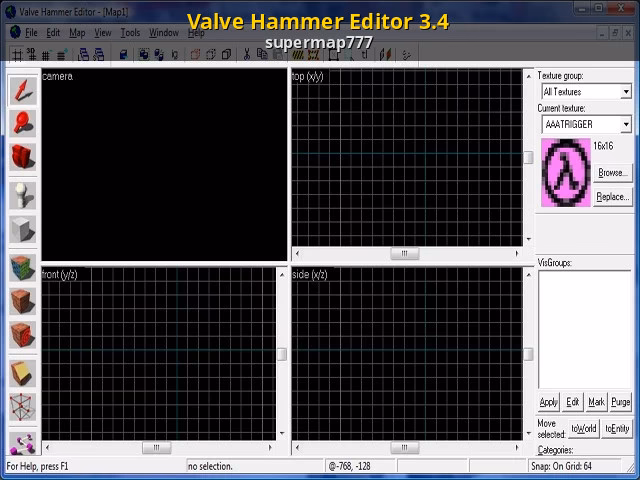Click the pink AAATRIGGER texture preview
This screenshot has width=640, height=480.
(566, 173)
